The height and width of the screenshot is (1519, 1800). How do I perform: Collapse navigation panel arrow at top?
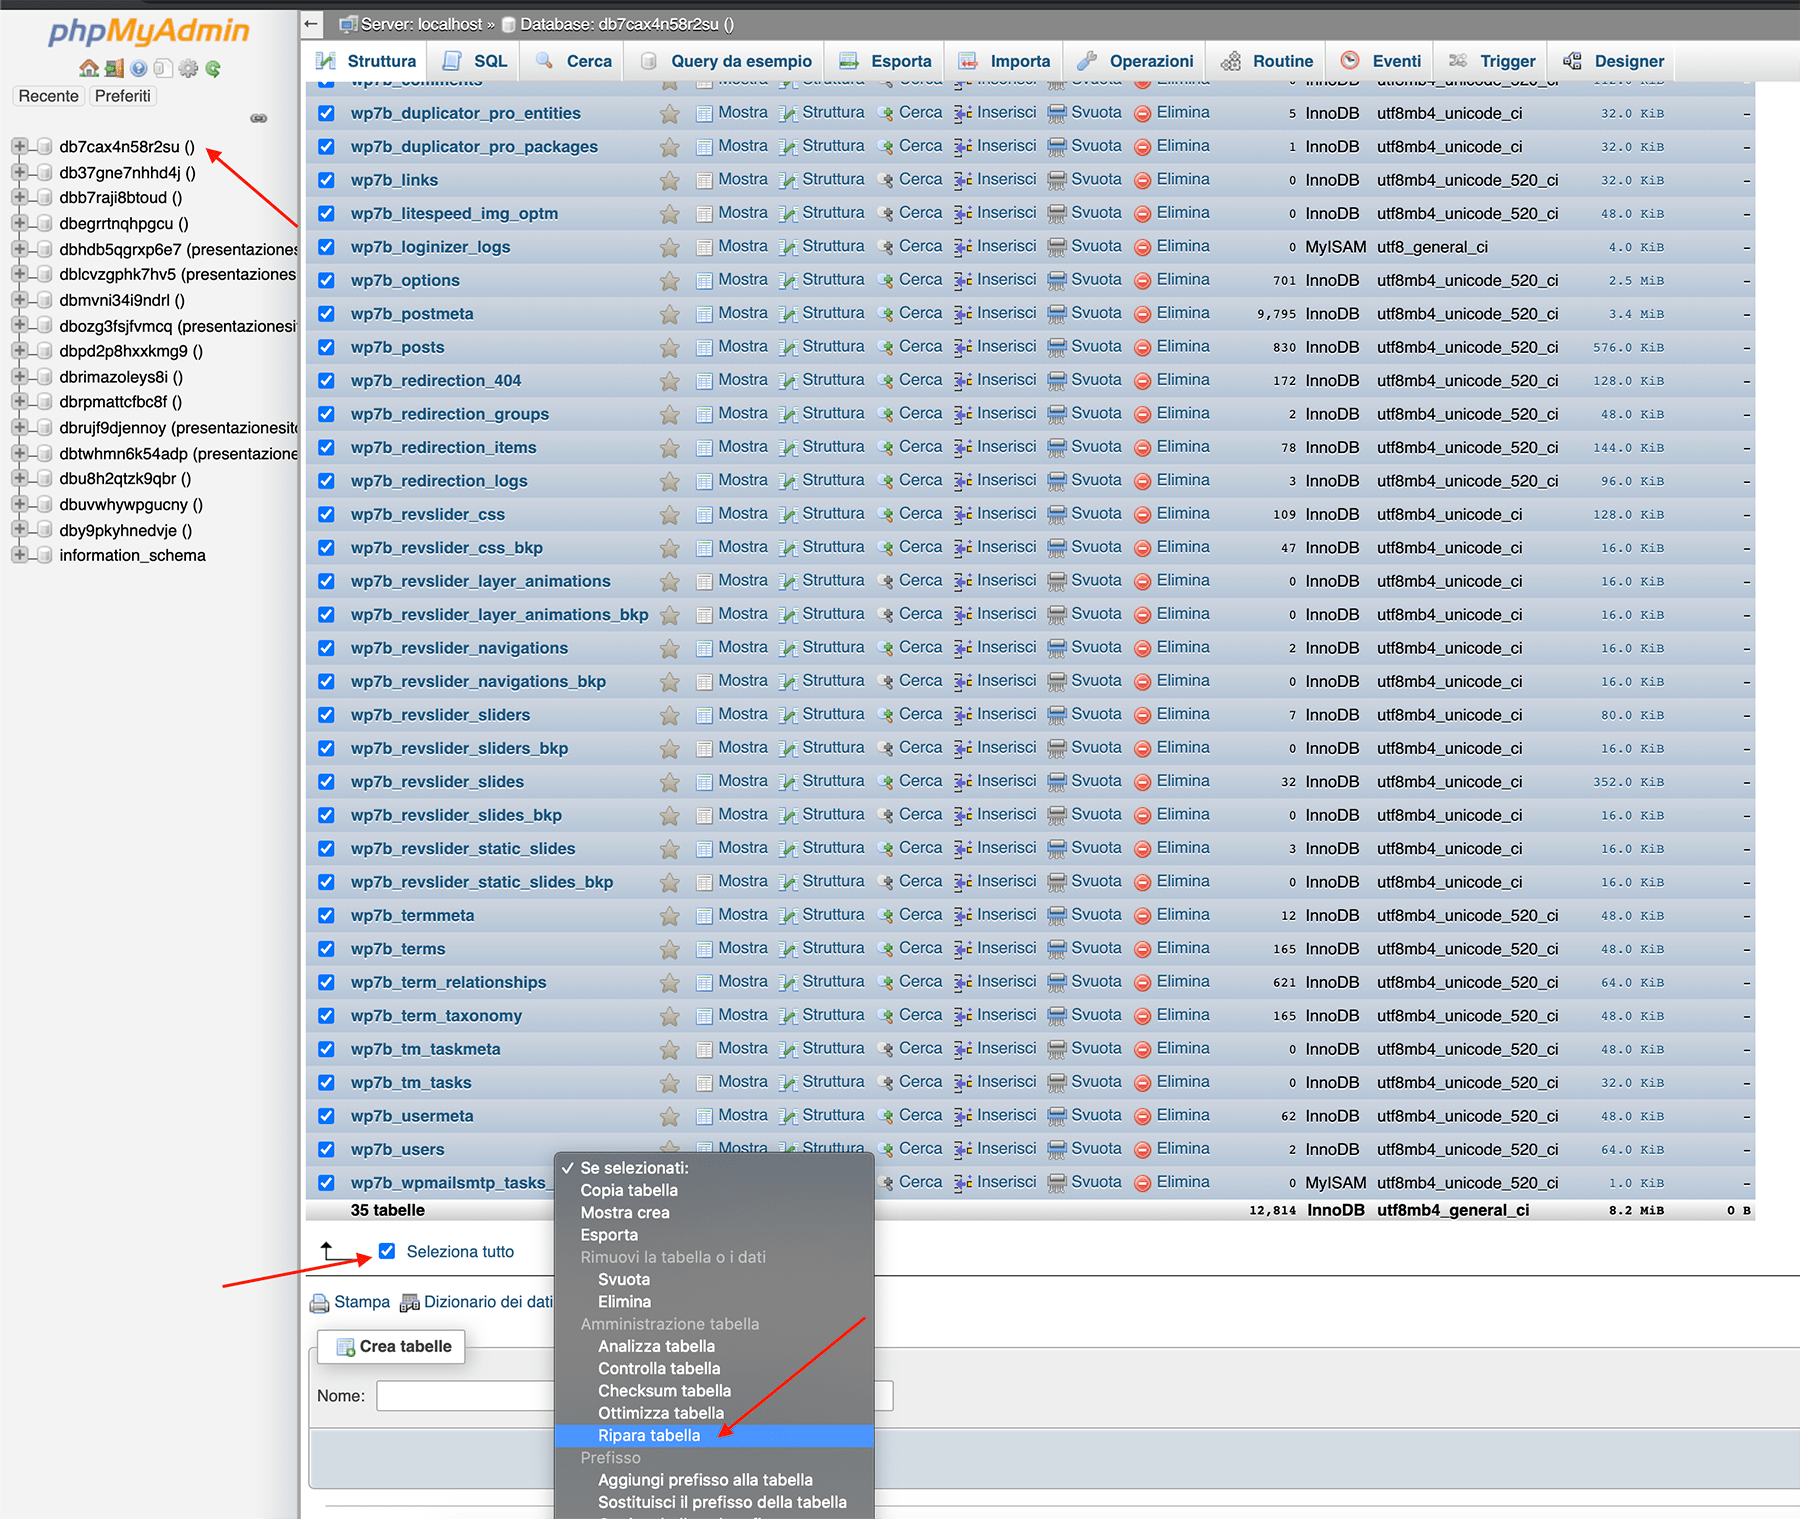311,24
